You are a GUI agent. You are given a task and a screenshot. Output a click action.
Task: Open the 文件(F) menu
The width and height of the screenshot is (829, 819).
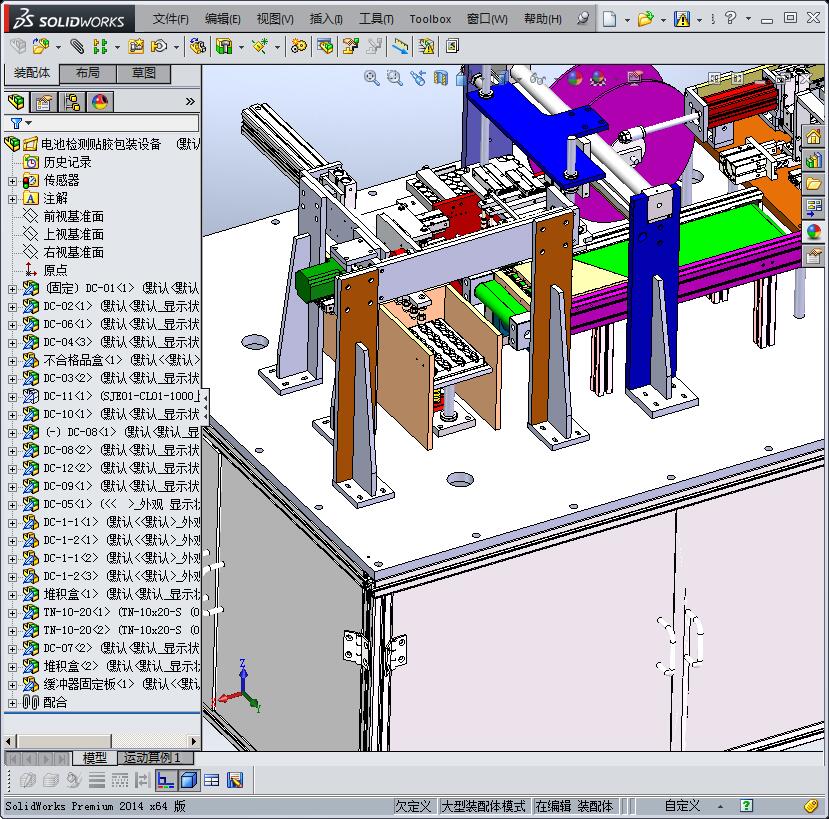(x=170, y=19)
